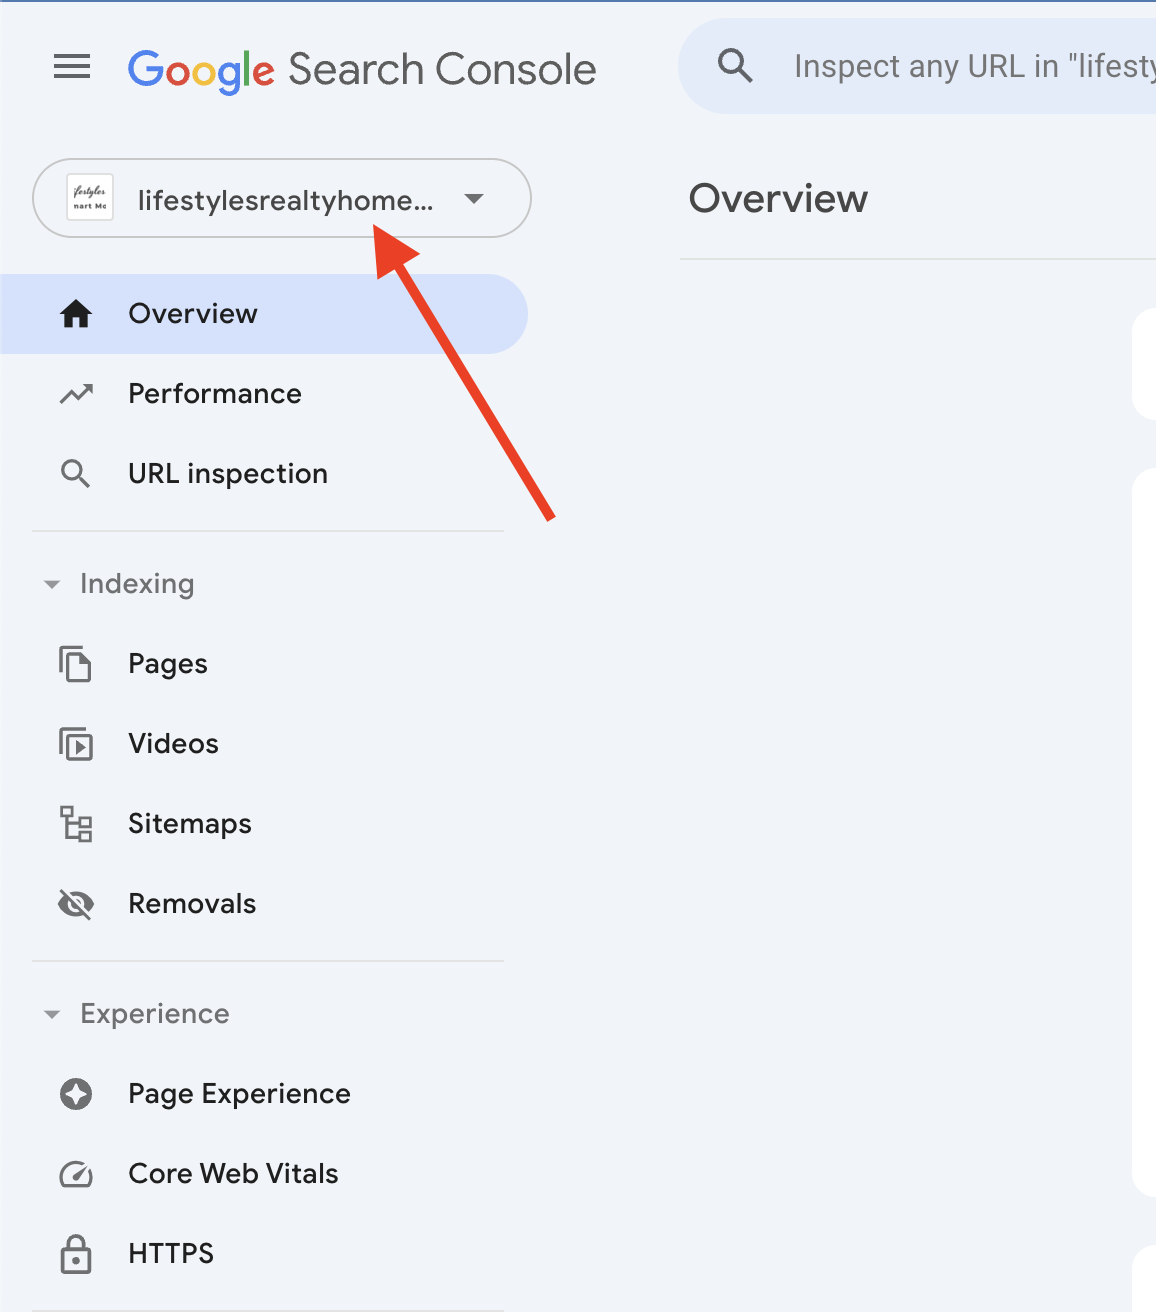Viewport: 1156px width, 1312px height.
Task: Click the Videos play icon
Action: (76, 744)
